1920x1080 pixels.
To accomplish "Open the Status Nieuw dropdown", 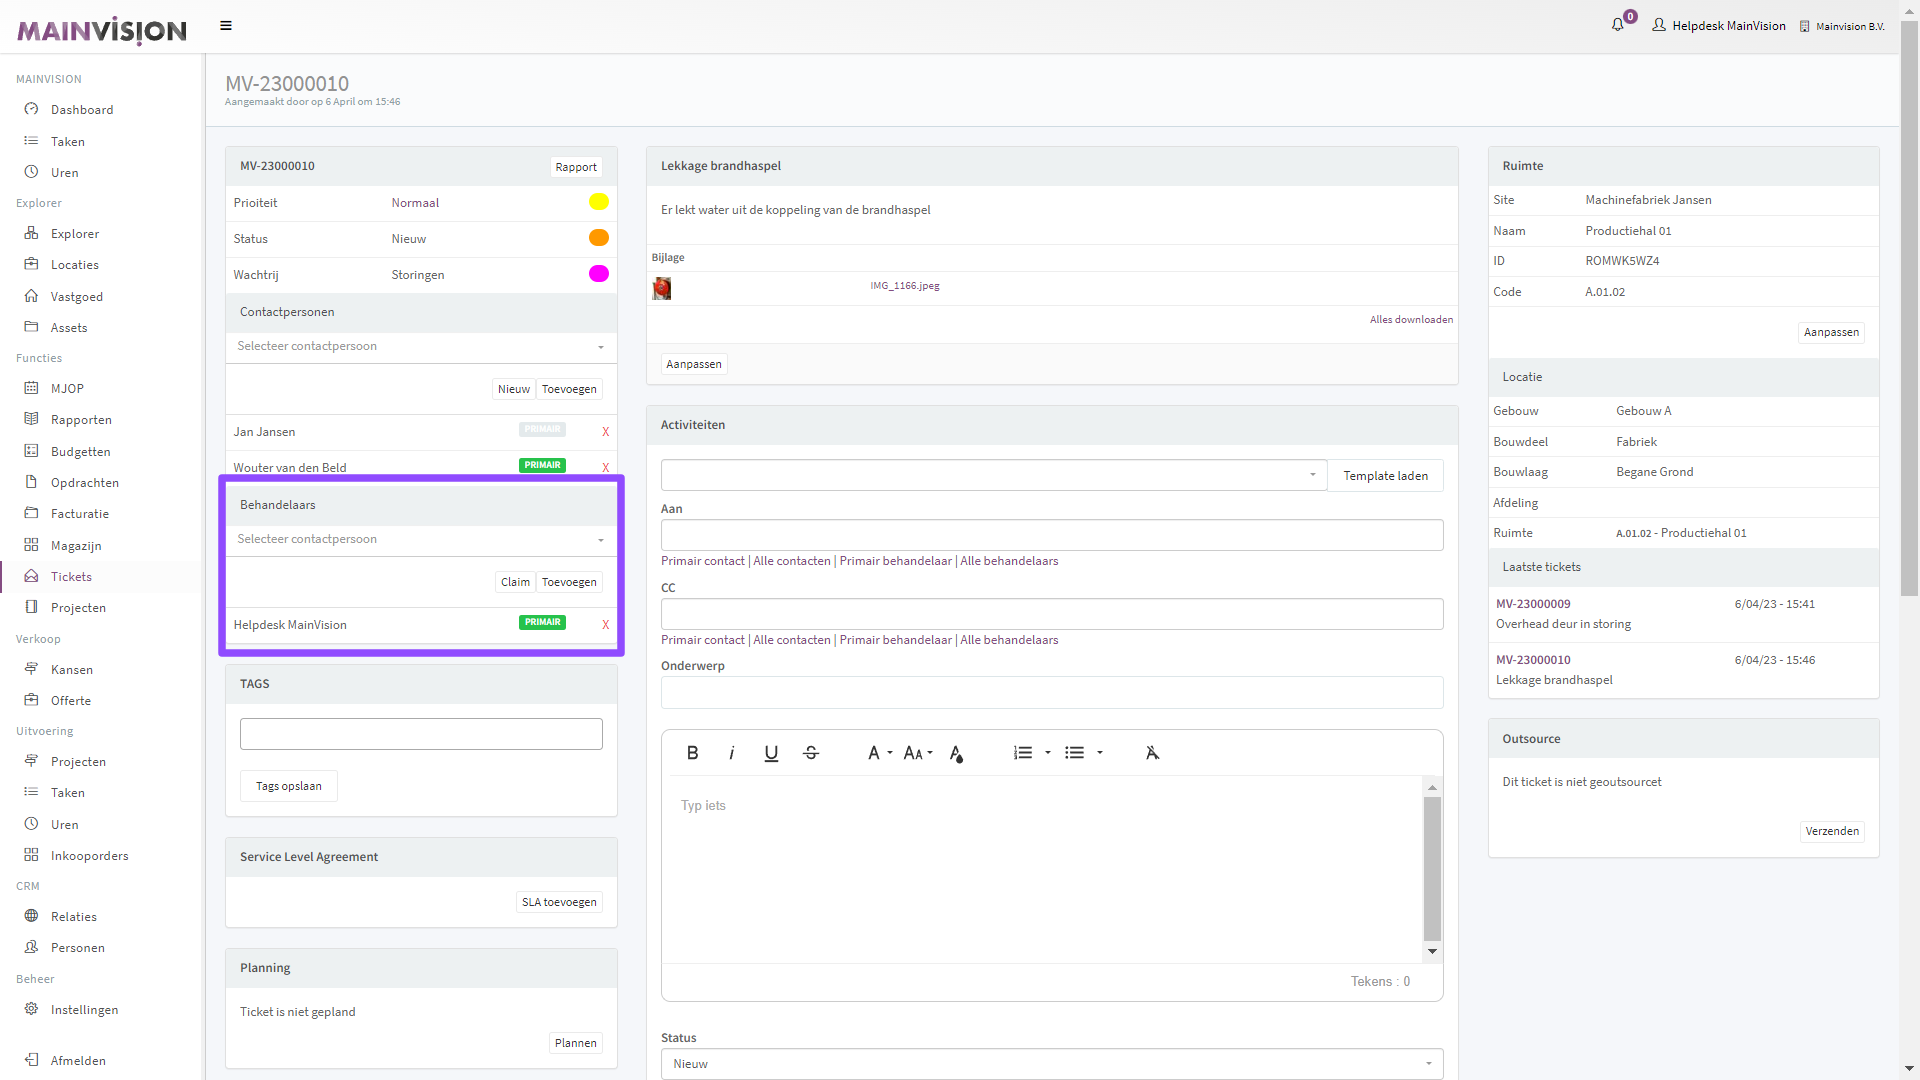I will coord(1051,1064).
